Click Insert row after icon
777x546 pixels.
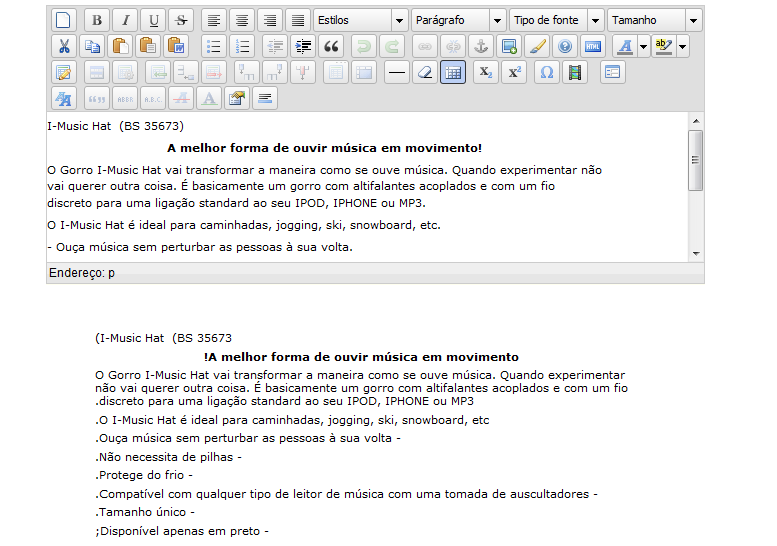(186, 72)
